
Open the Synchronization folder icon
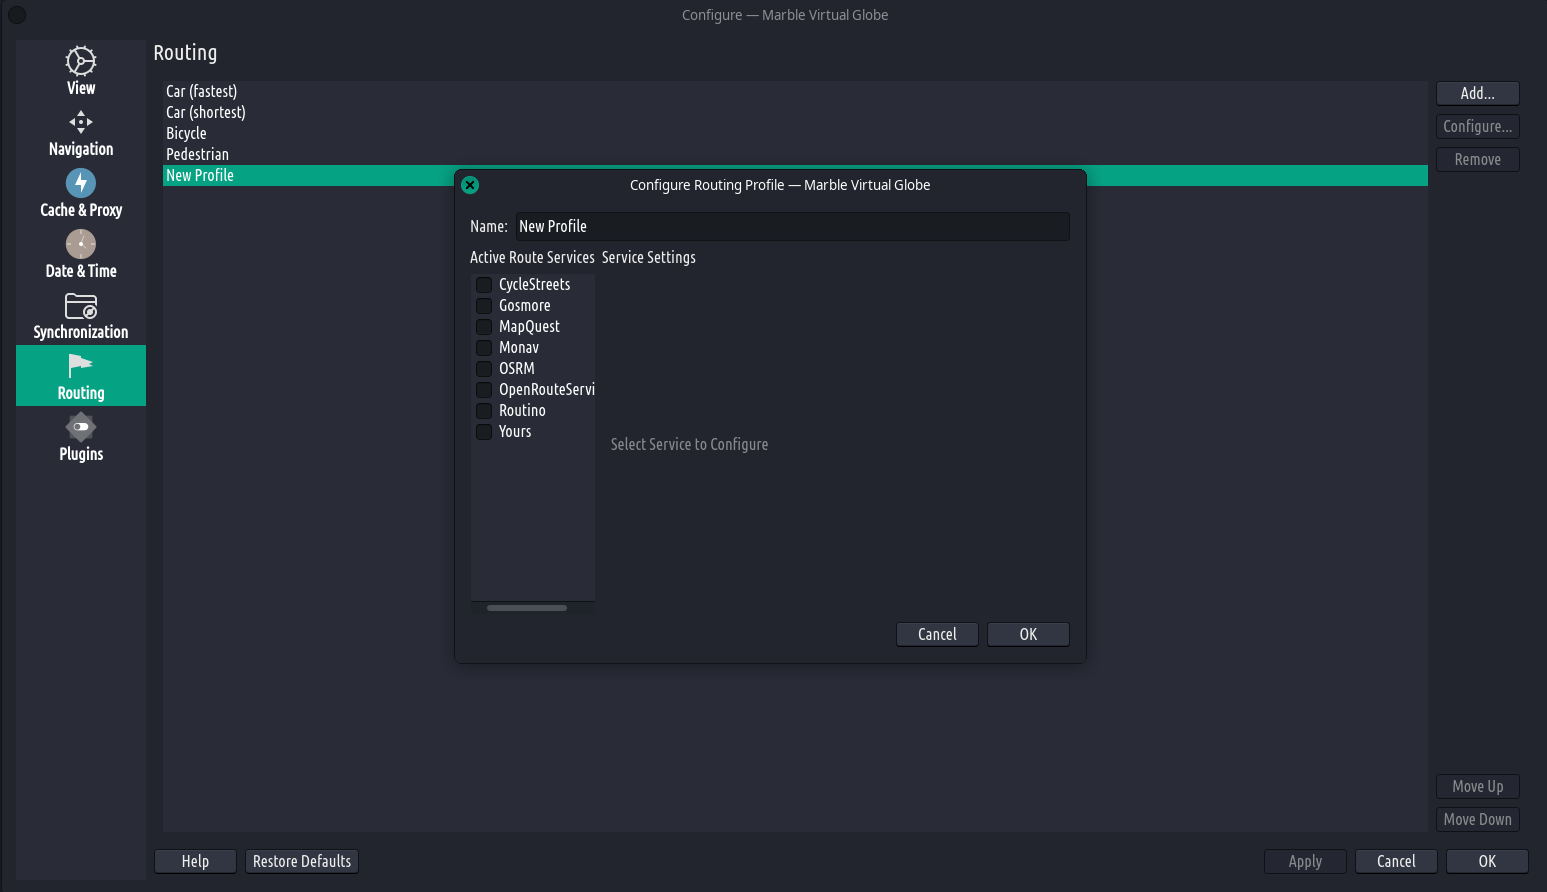81,305
